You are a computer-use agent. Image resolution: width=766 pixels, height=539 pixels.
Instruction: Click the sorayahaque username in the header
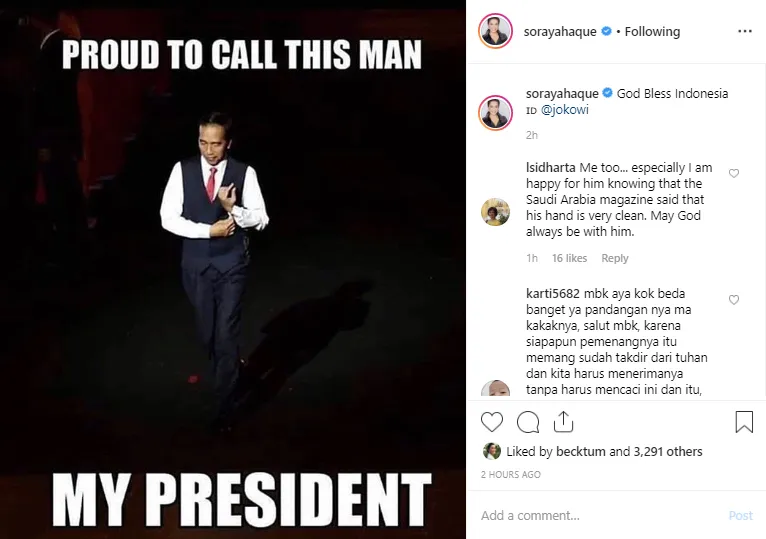(560, 32)
